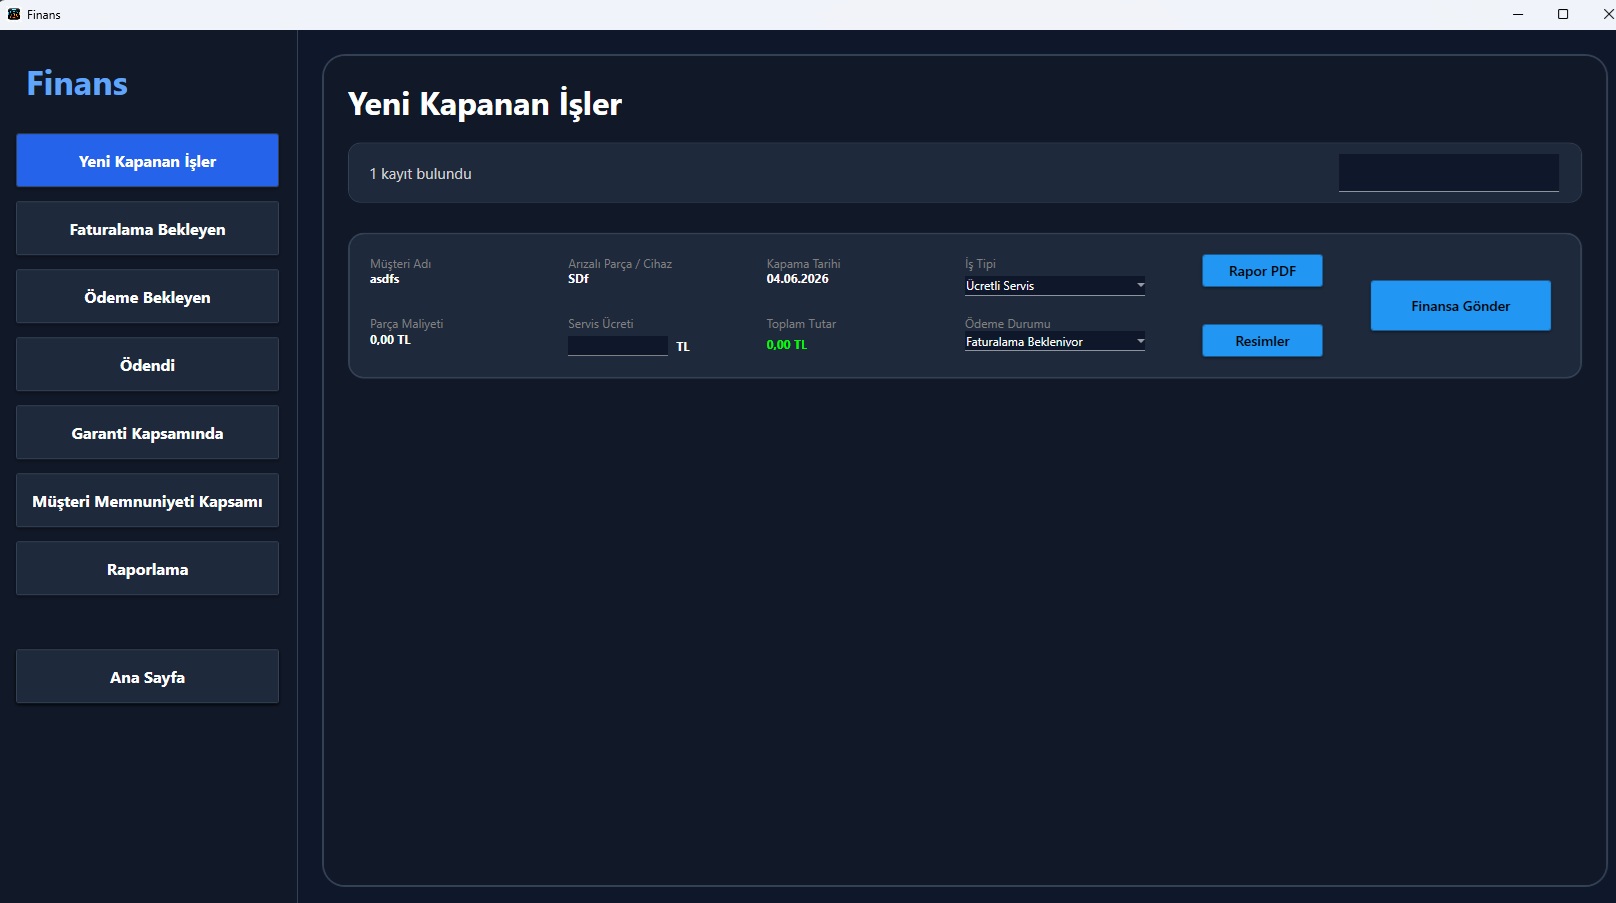The width and height of the screenshot is (1616, 903).
Task: Click the device value 'SDf'
Action: (578, 279)
